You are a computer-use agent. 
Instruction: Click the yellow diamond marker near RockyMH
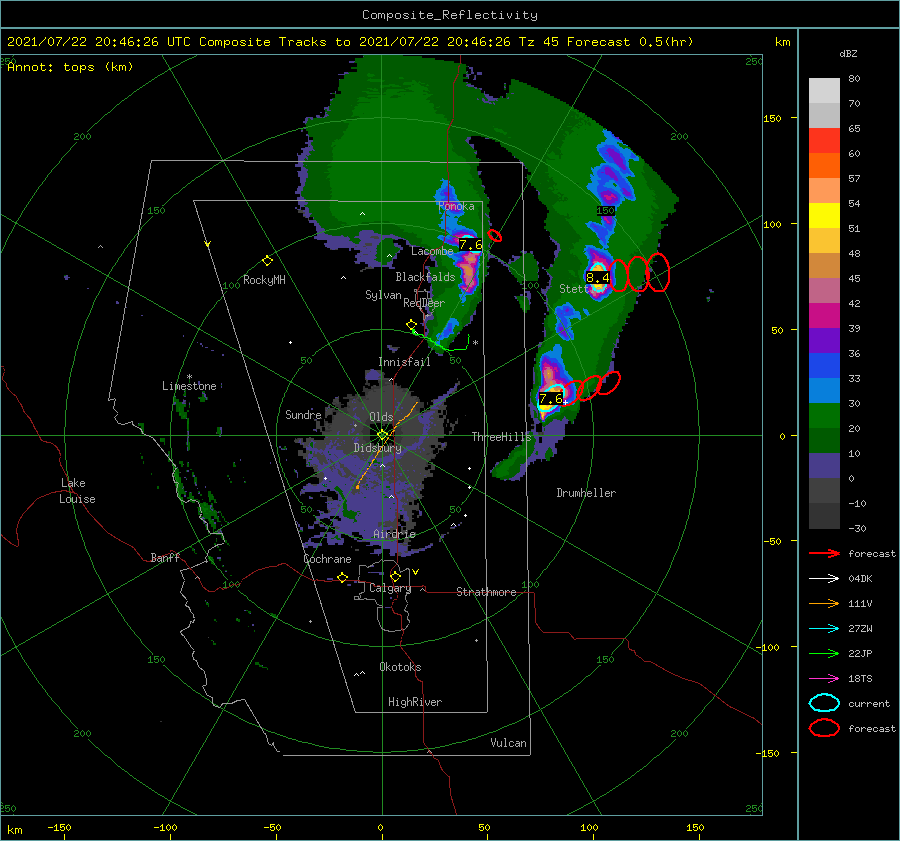coord(267,261)
